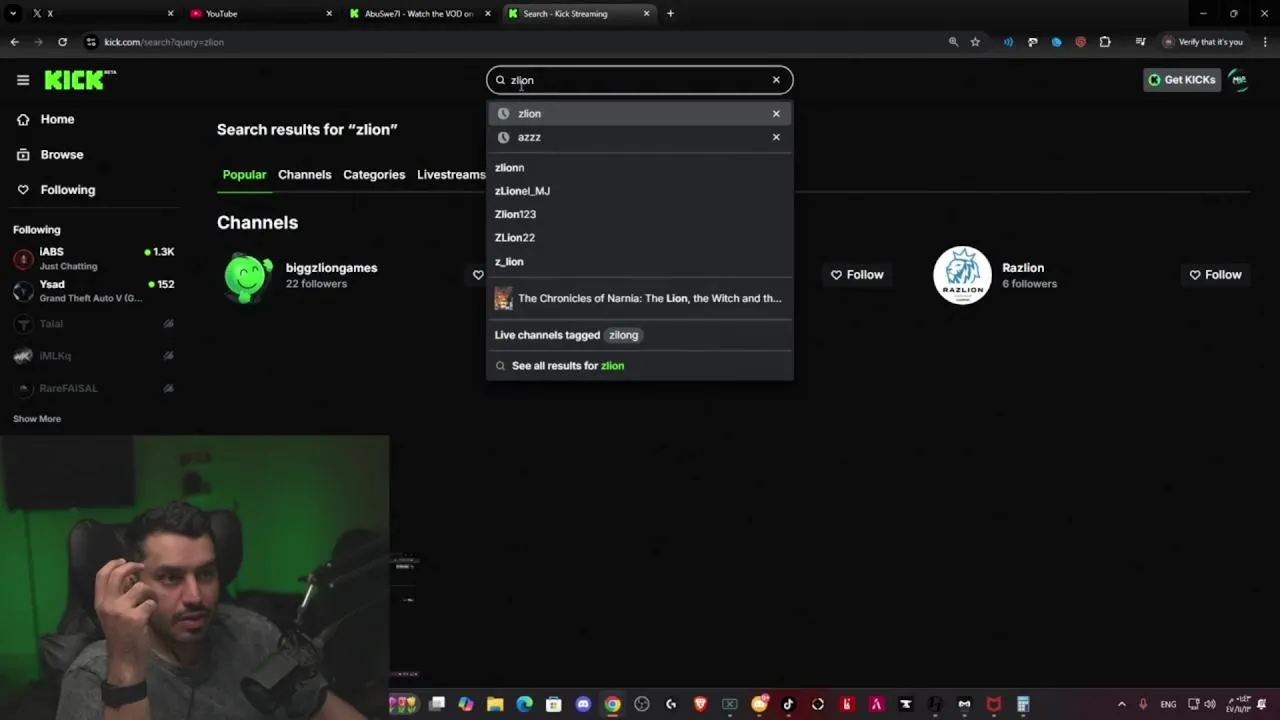The height and width of the screenshot is (720, 1280).
Task: Open the user profile avatar menu
Action: (1239, 80)
